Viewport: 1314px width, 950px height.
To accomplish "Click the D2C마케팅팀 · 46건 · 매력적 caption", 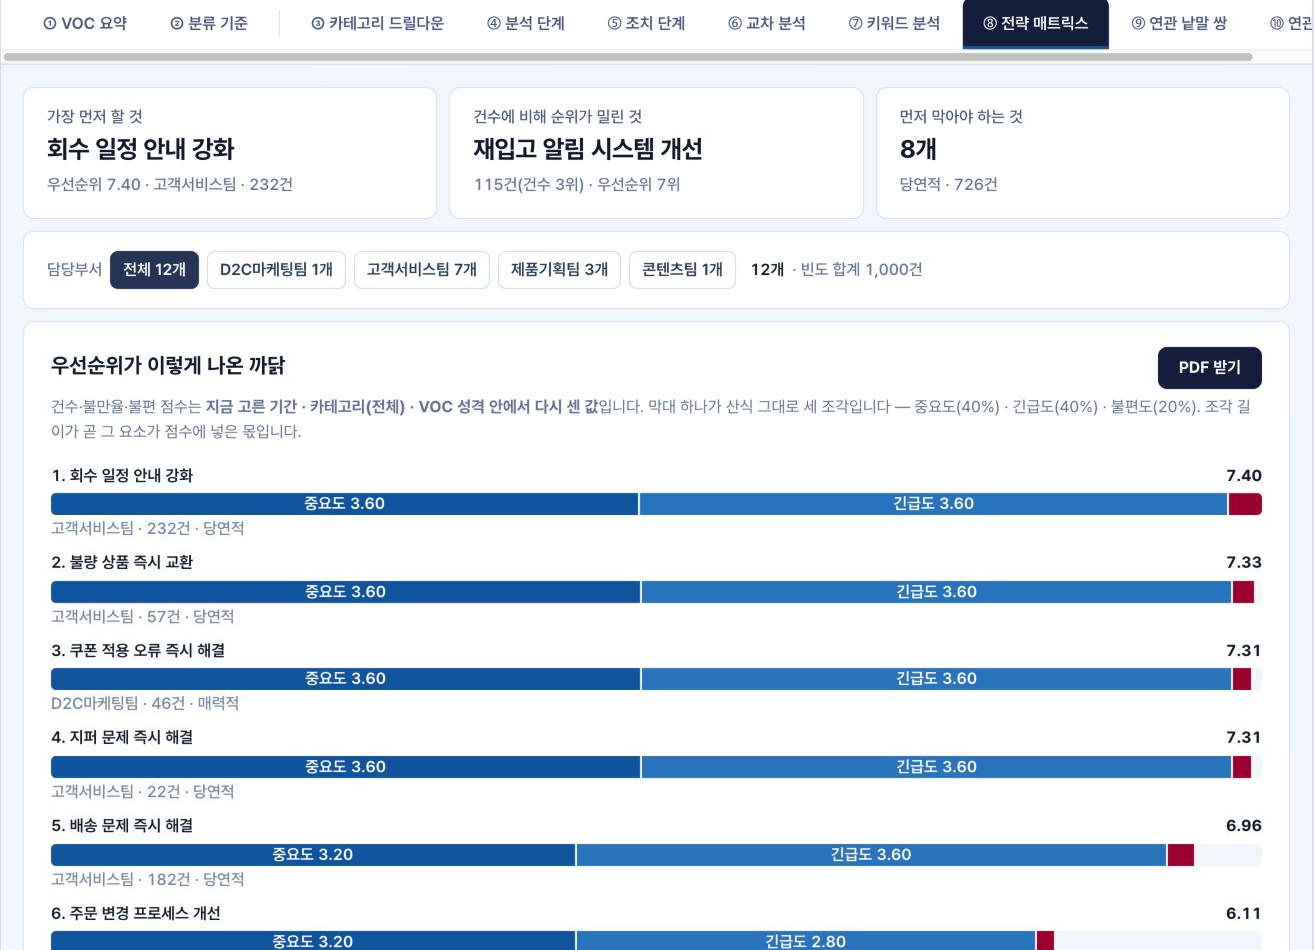I will (145, 703).
